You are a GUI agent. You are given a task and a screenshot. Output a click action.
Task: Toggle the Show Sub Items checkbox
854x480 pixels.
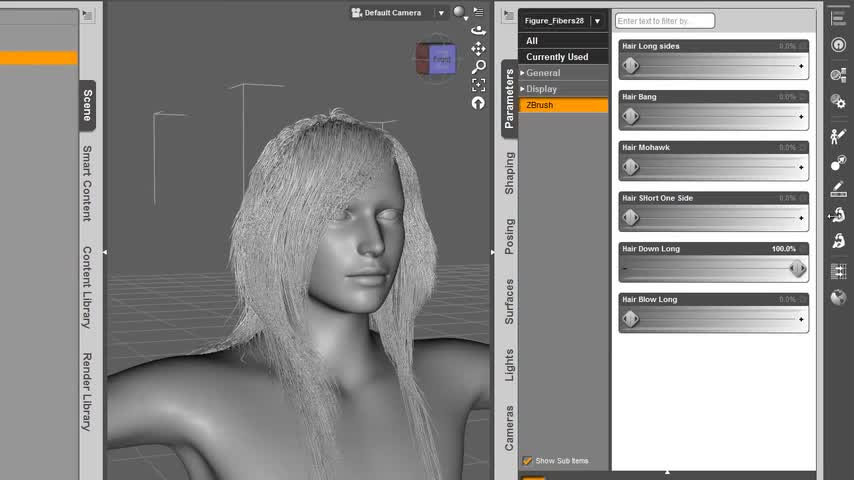coord(527,460)
